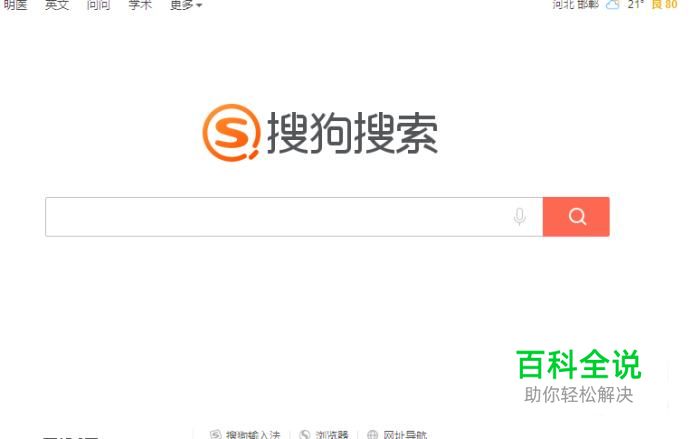Open the 明医 tab
Image resolution: width=692 pixels, height=439 pixels.
[x=15, y=5]
